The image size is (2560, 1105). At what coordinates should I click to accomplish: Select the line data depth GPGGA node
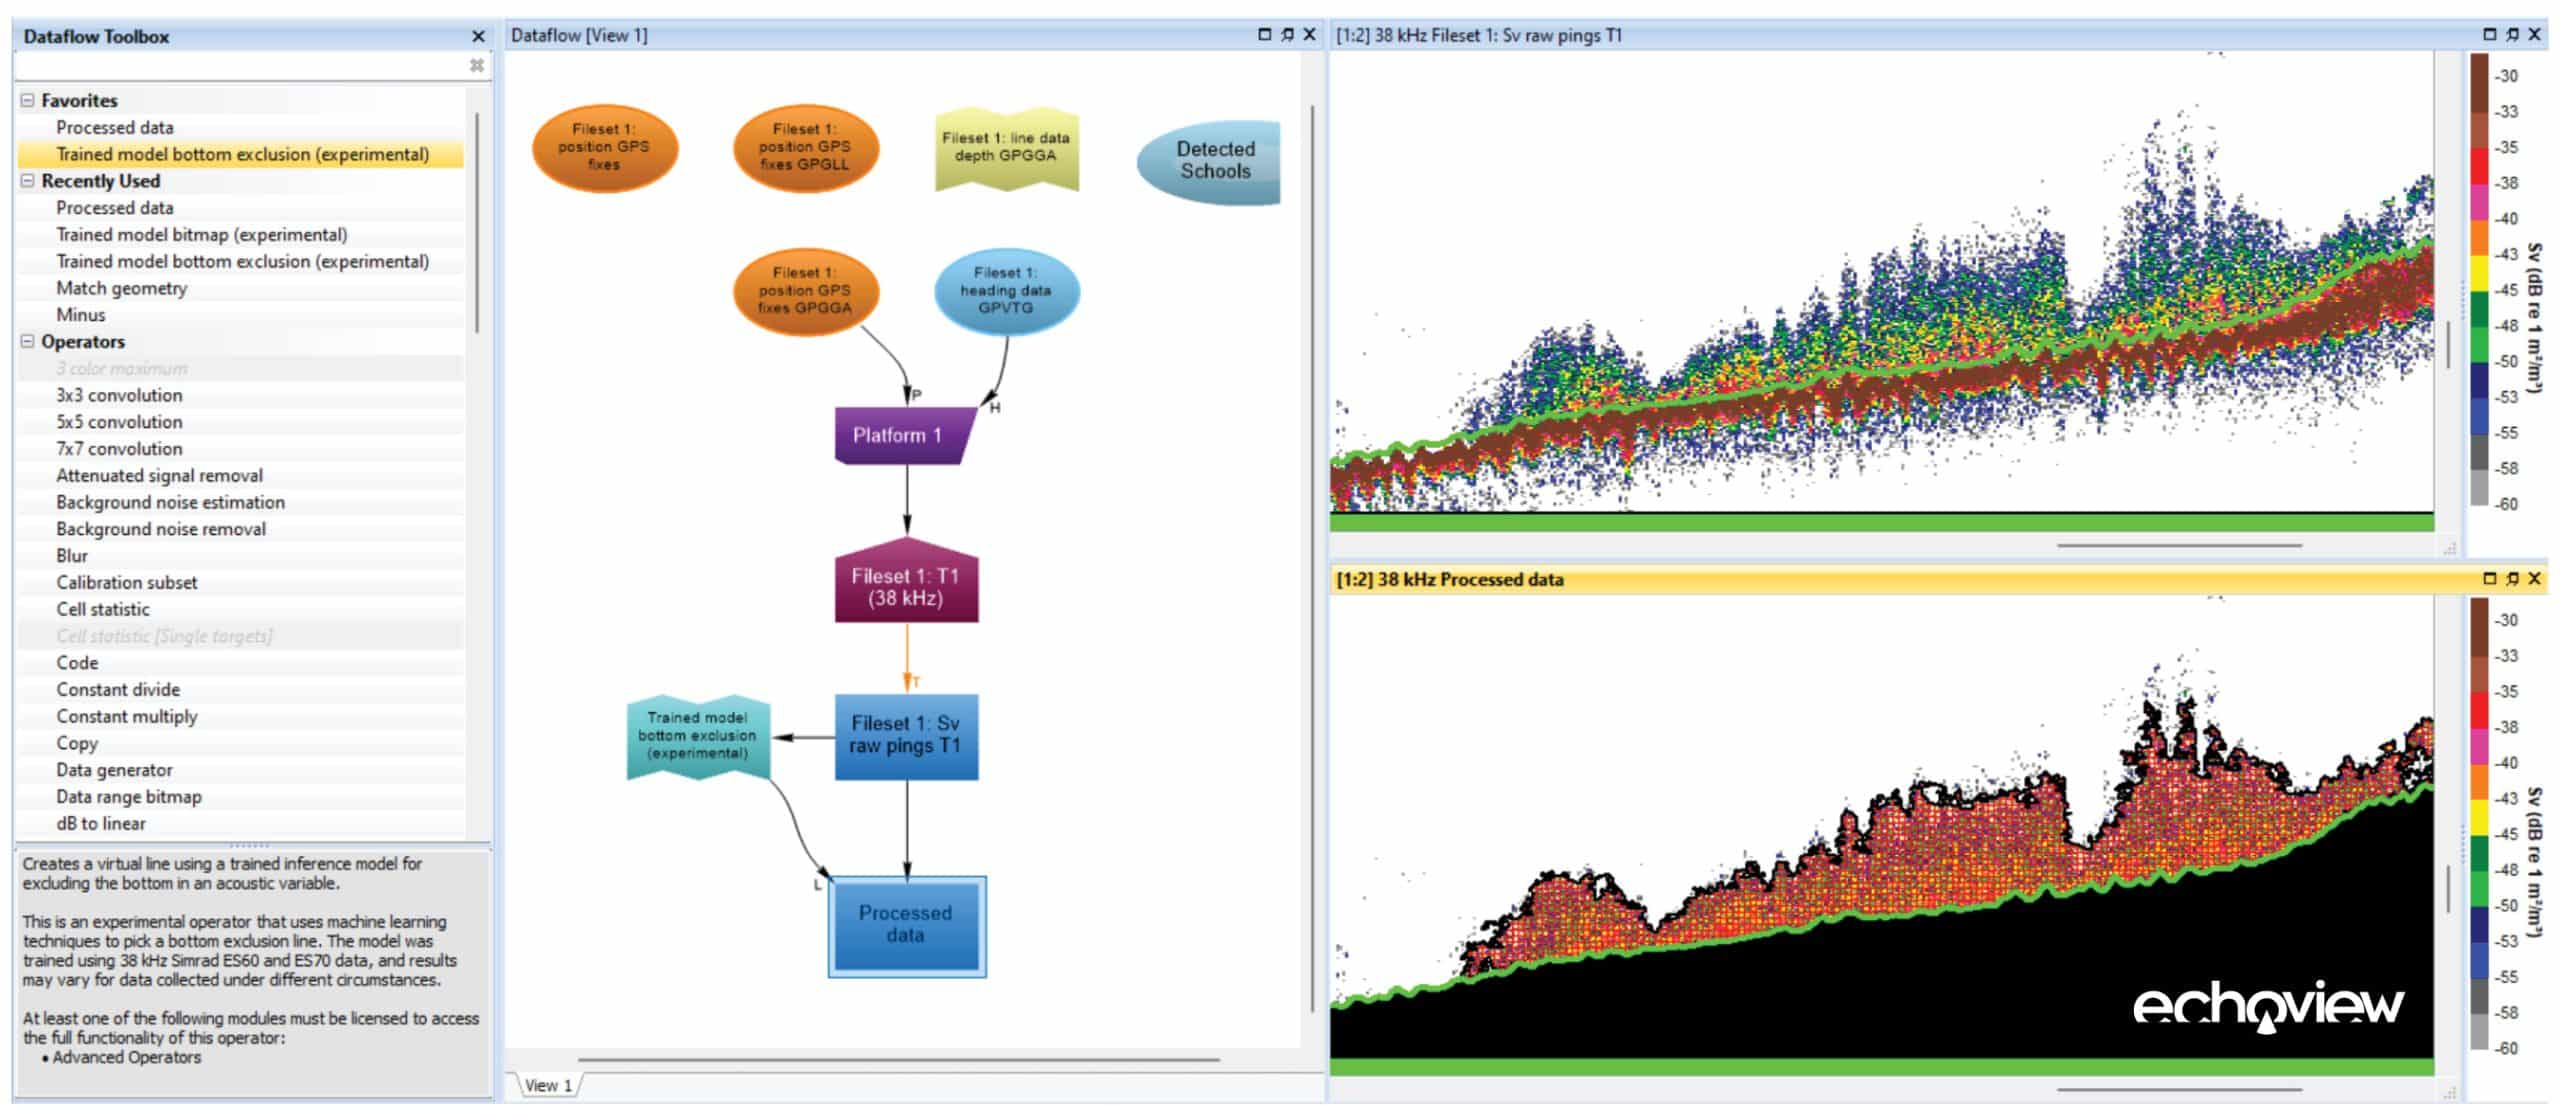point(1006,147)
